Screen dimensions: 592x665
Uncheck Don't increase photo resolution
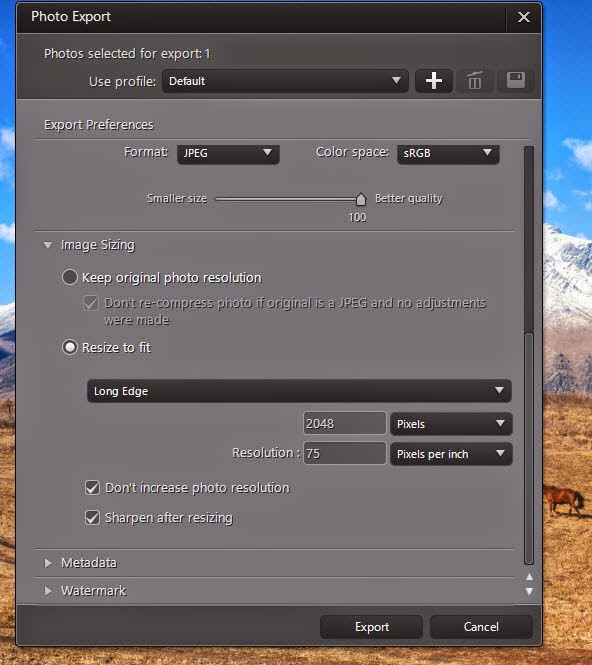[92, 488]
